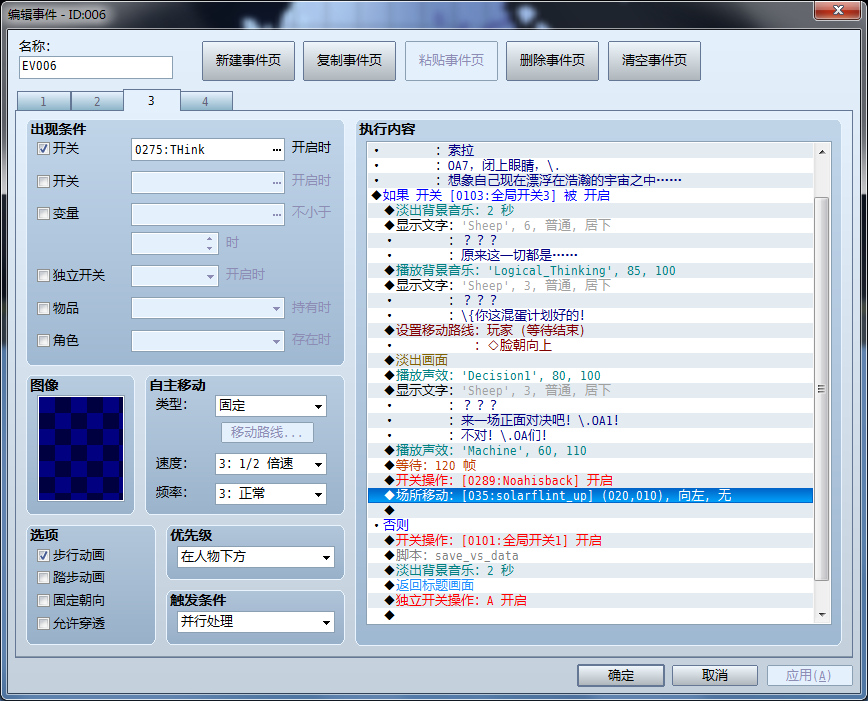Image resolution: width=868 pixels, height=701 pixels.
Task: Open the 触发条件 dropdown 并行处理
Action: pyautogui.click(x=256, y=622)
